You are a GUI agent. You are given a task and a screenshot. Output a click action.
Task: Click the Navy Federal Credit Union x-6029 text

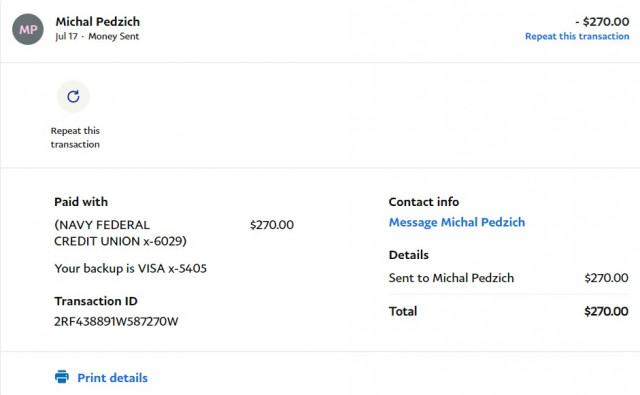pyautogui.click(x=120, y=233)
